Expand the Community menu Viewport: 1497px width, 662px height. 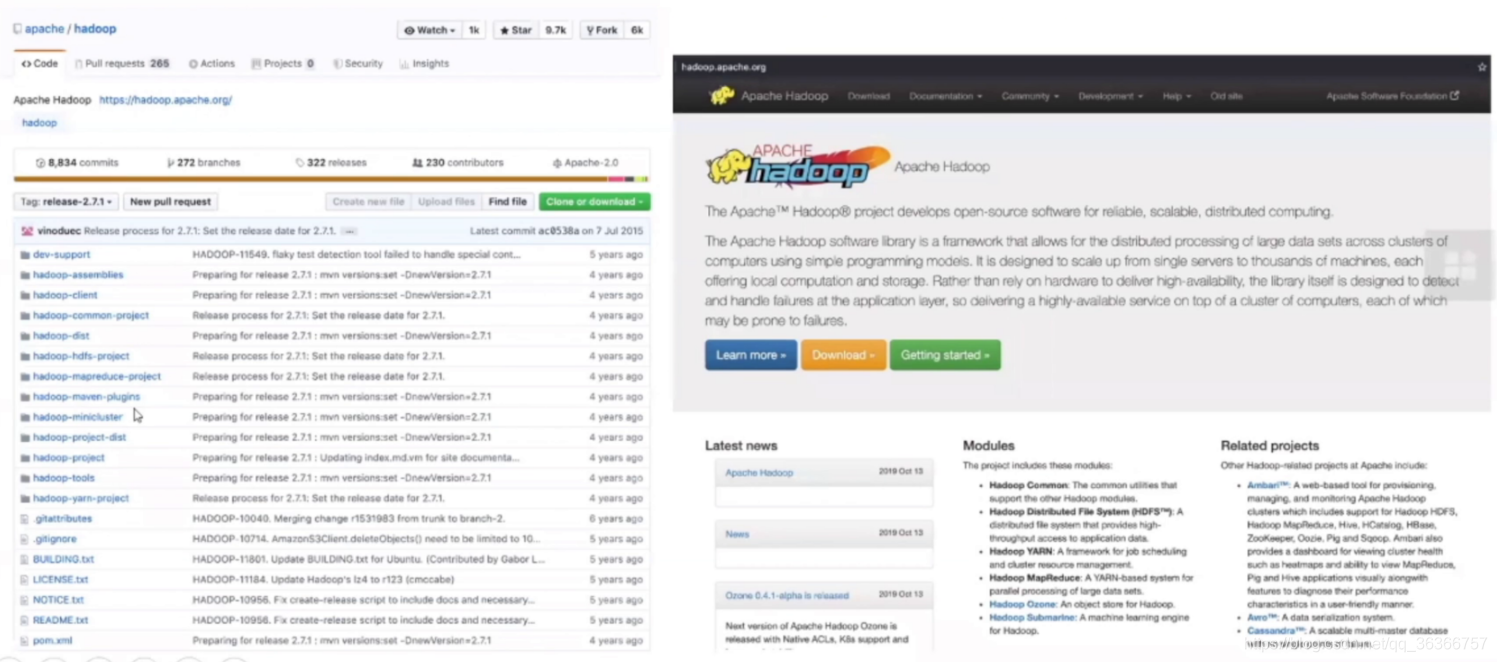click(x=1030, y=96)
